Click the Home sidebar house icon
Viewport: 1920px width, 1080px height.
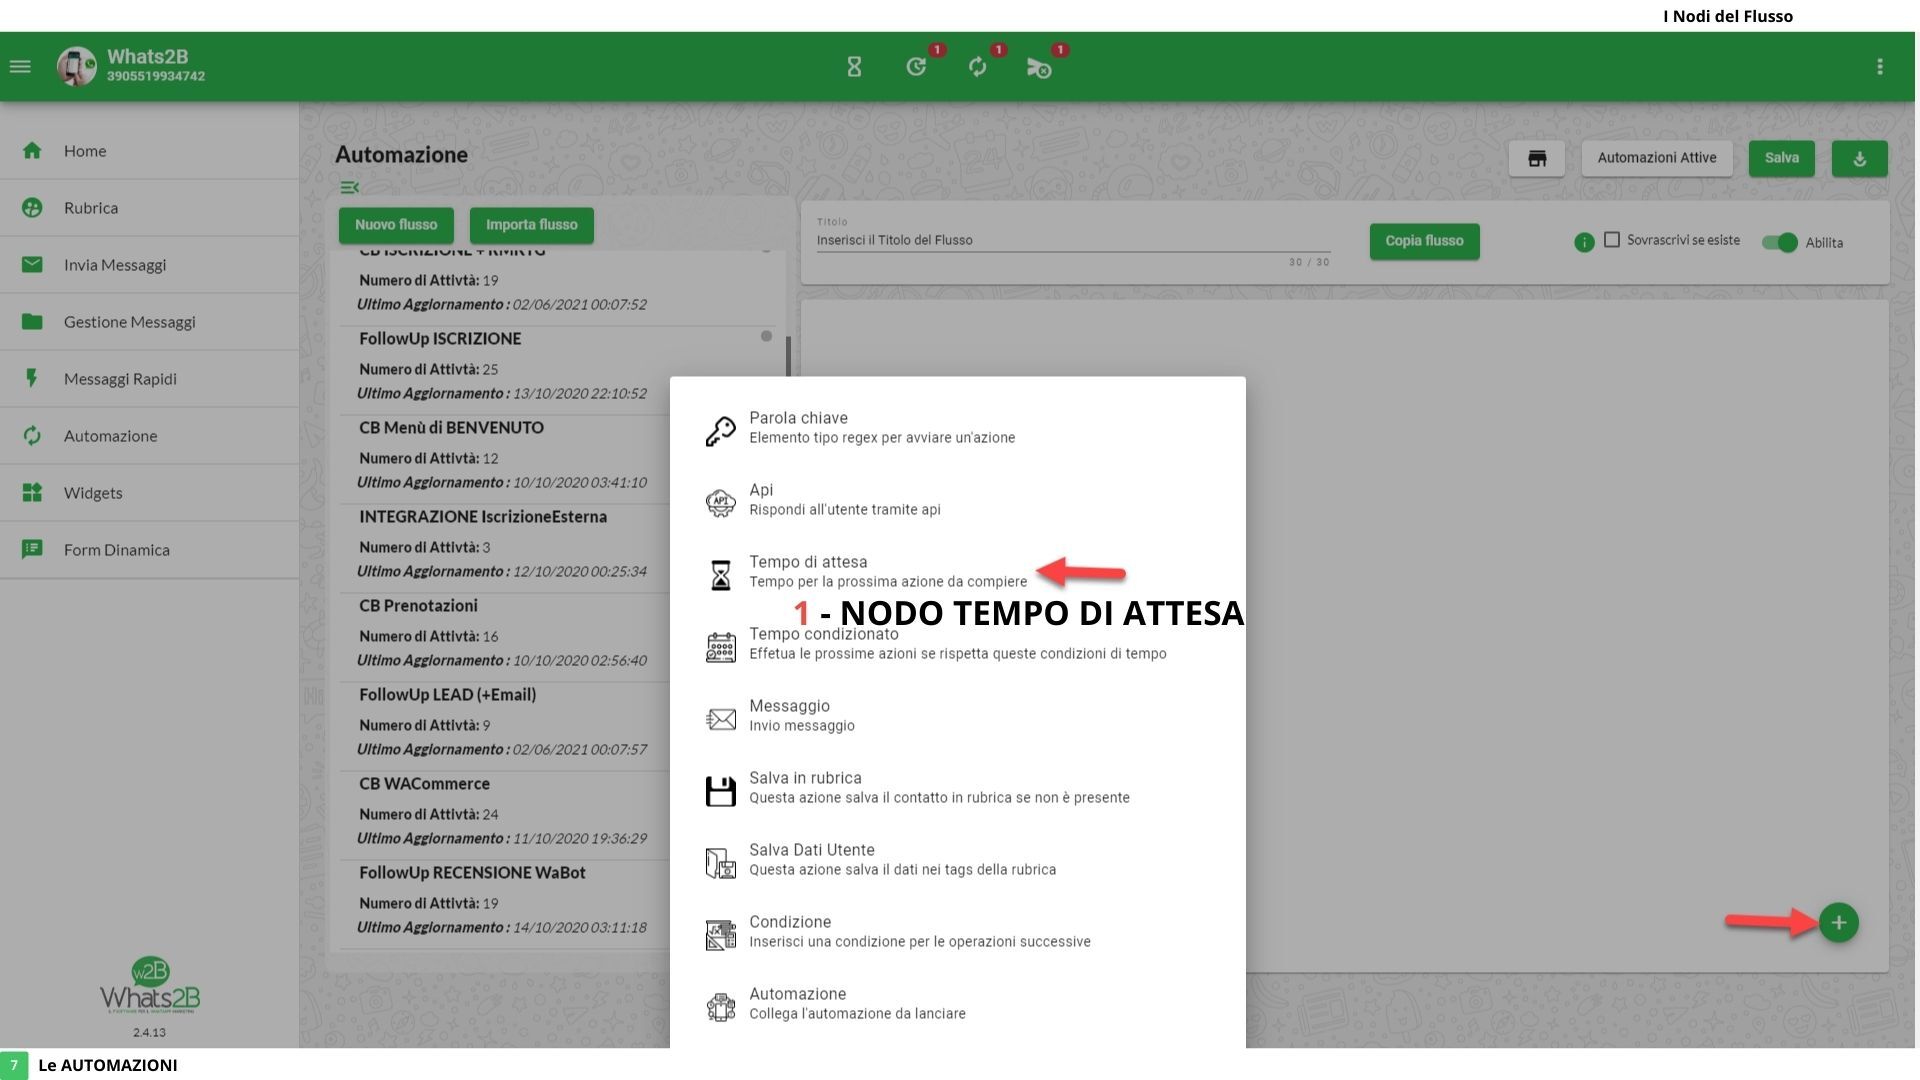[x=32, y=151]
